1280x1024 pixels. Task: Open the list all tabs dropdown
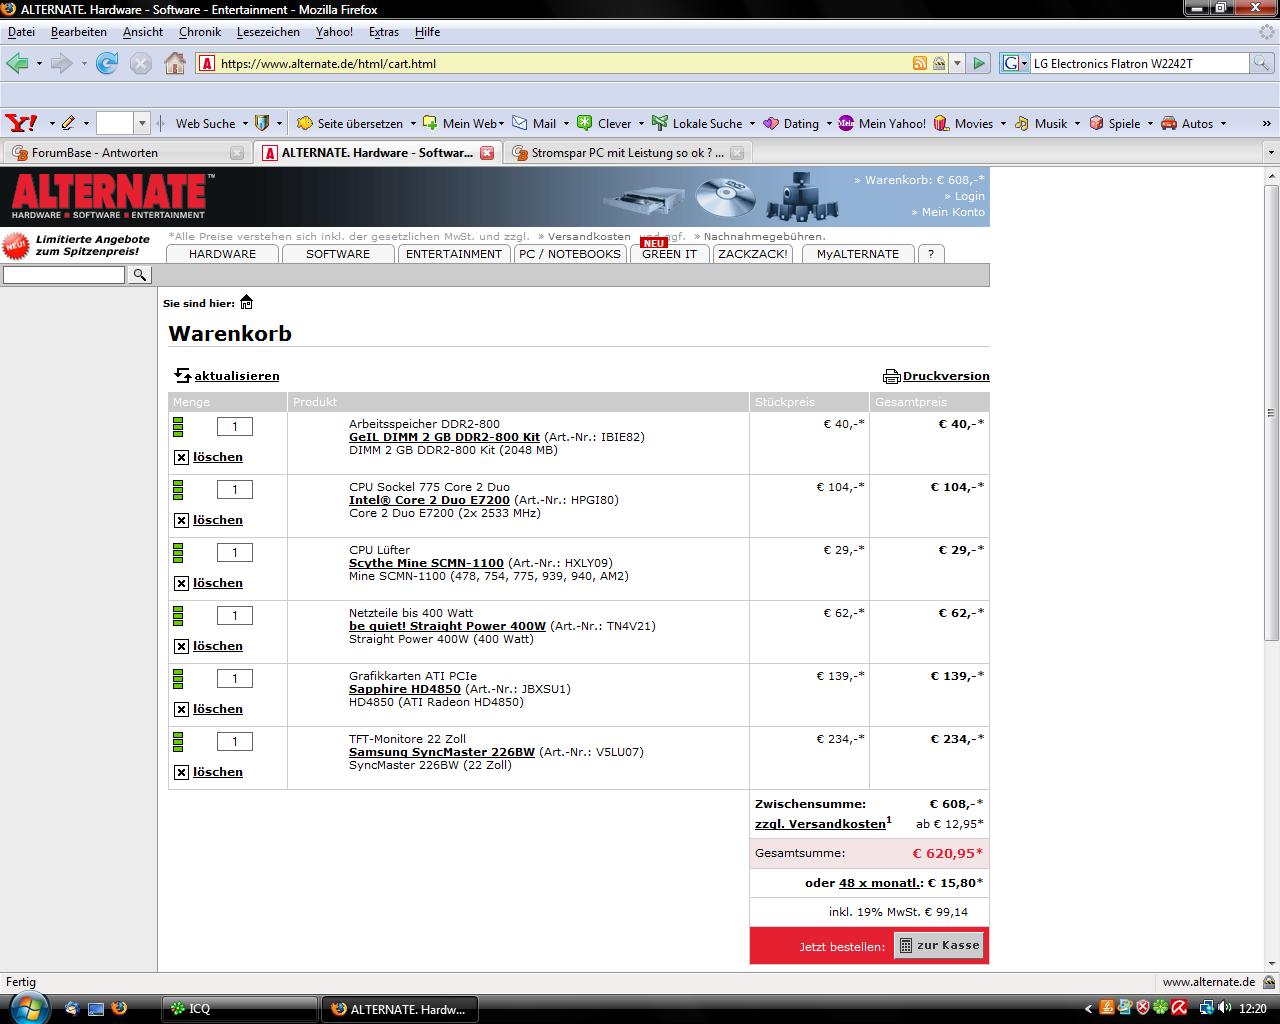pos(1270,153)
